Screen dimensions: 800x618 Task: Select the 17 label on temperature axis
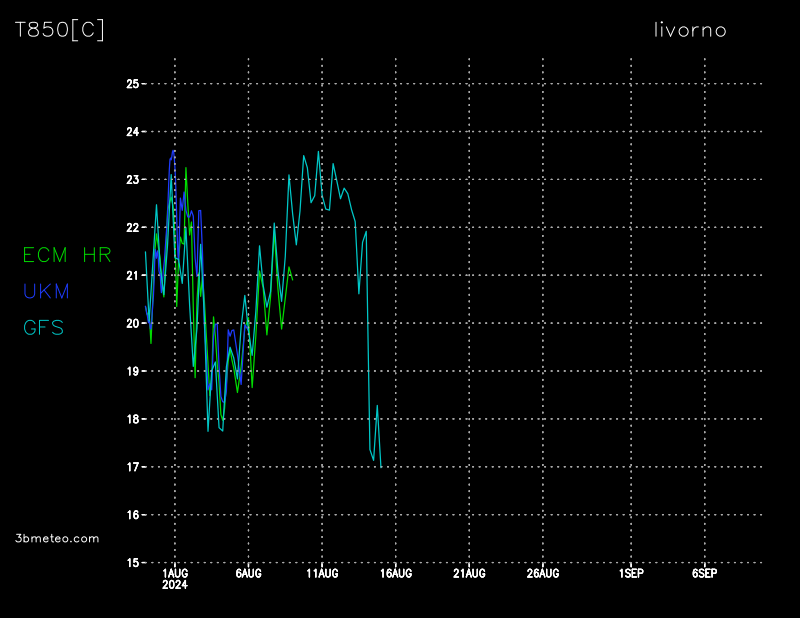click(132, 467)
